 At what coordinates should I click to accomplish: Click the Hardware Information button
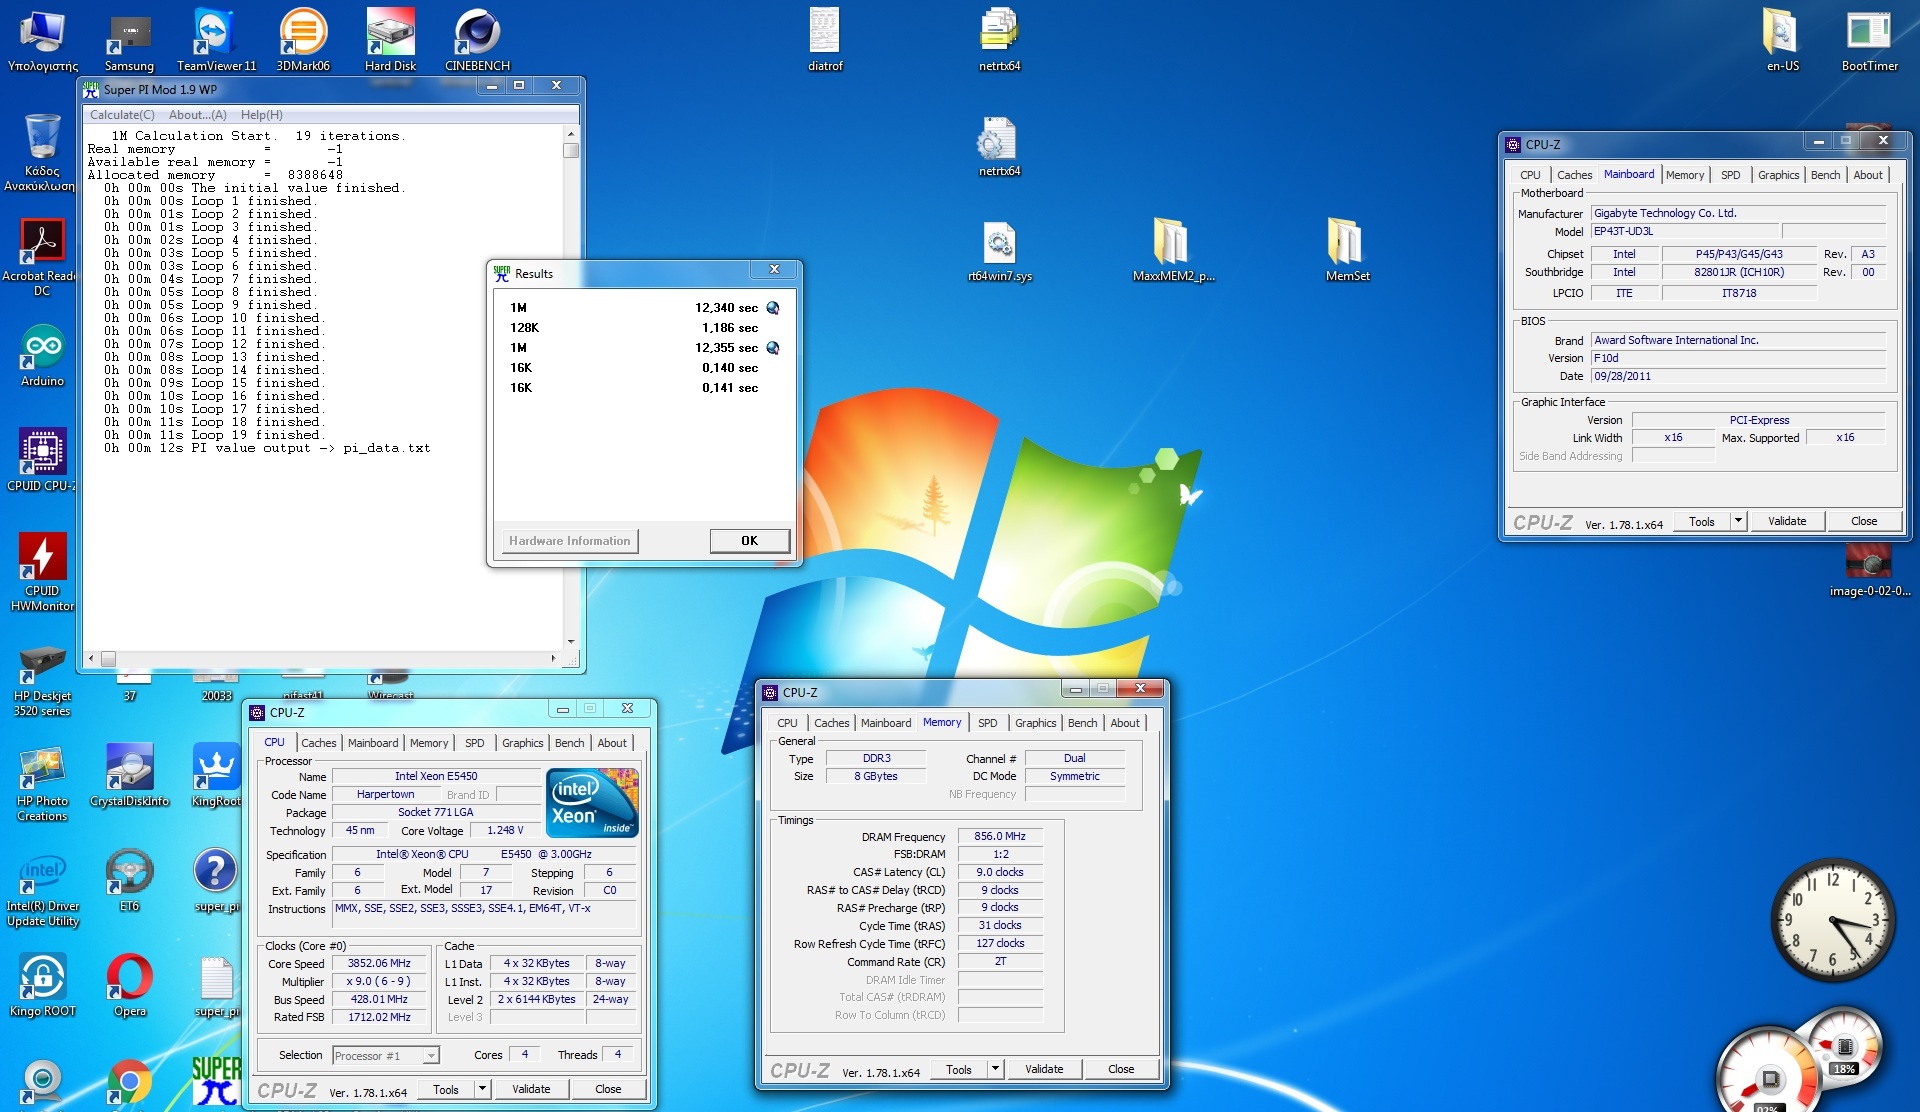570,541
